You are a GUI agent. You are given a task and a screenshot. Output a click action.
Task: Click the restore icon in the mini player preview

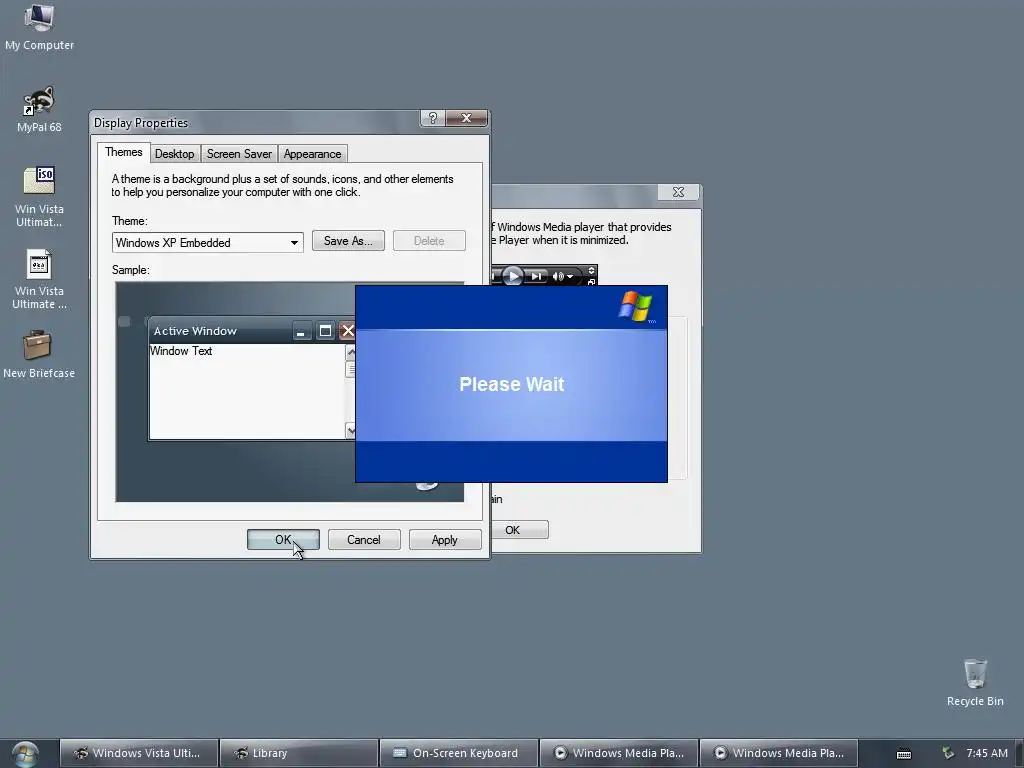591,281
